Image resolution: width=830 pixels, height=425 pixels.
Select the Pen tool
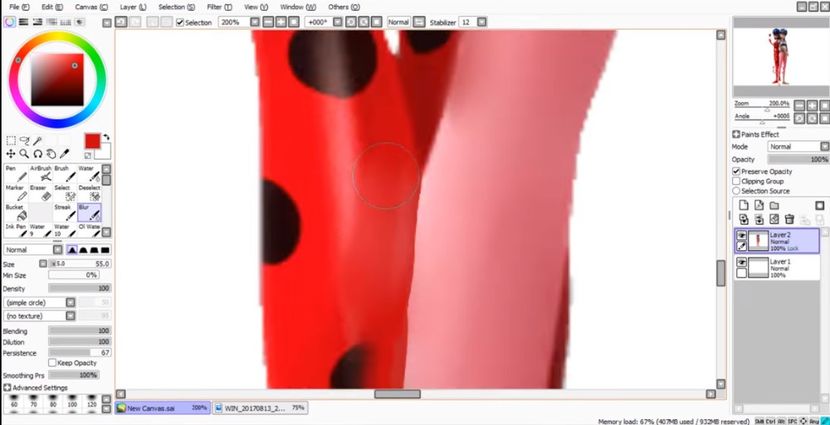(x=16, y=174)
